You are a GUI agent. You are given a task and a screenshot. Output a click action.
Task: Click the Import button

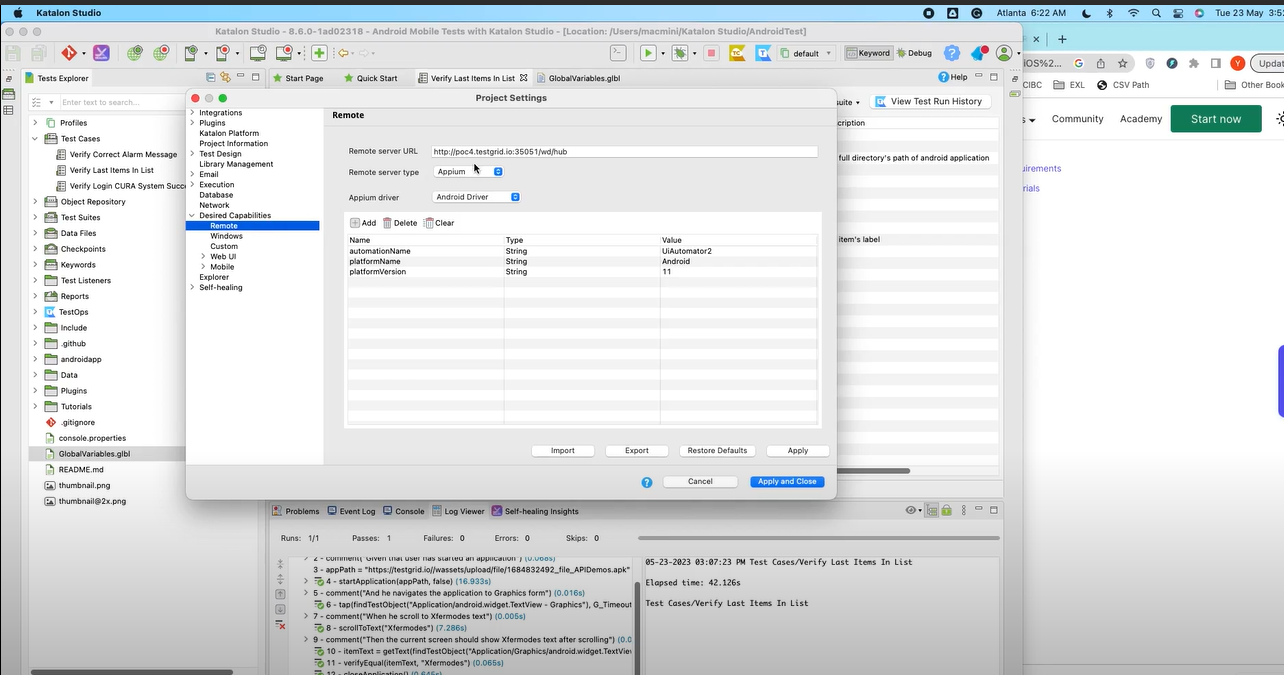point(563,451)
